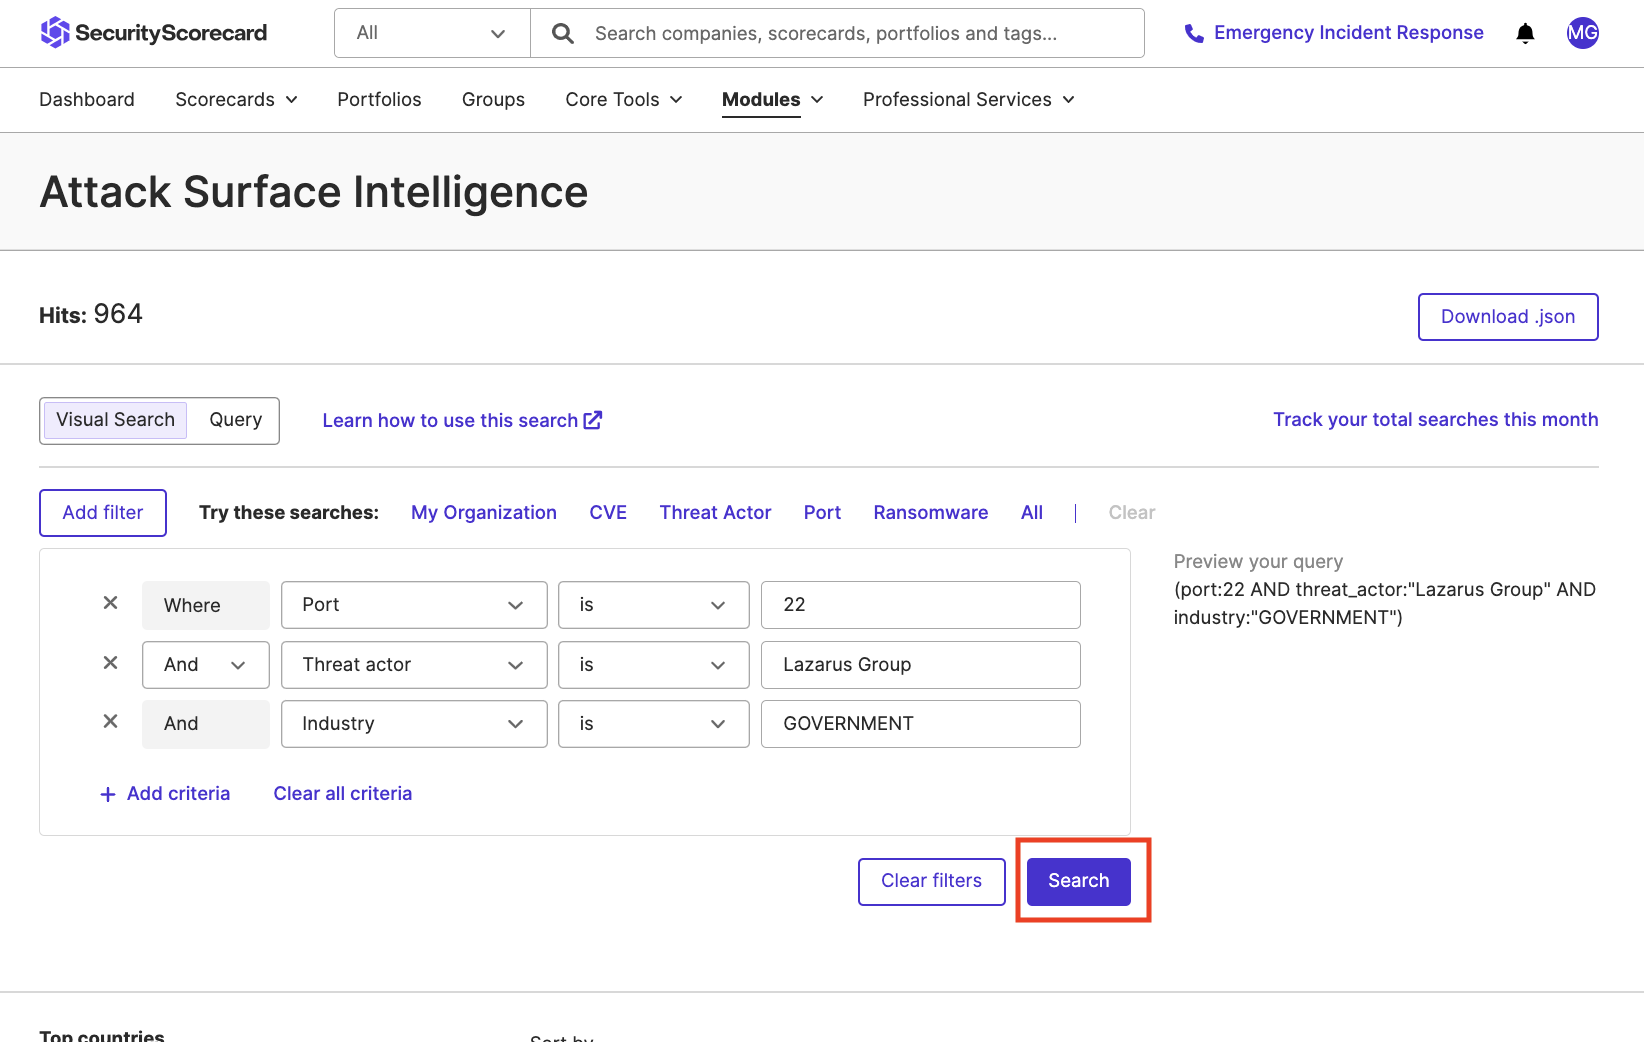The image size is (1644, 1042).
Task: Edit the Lazarus Group value field
Action: [x=921, y=665]
